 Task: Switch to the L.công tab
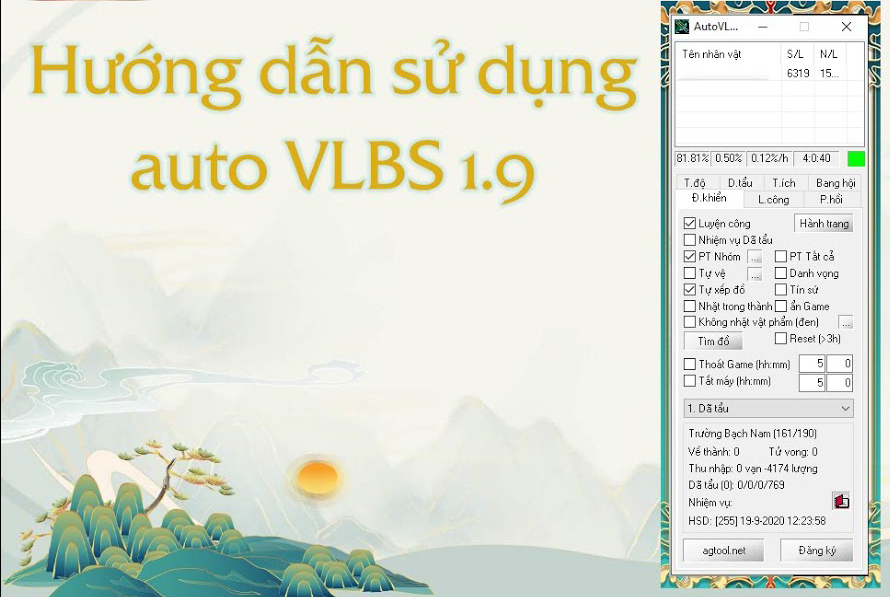[773, 200]
